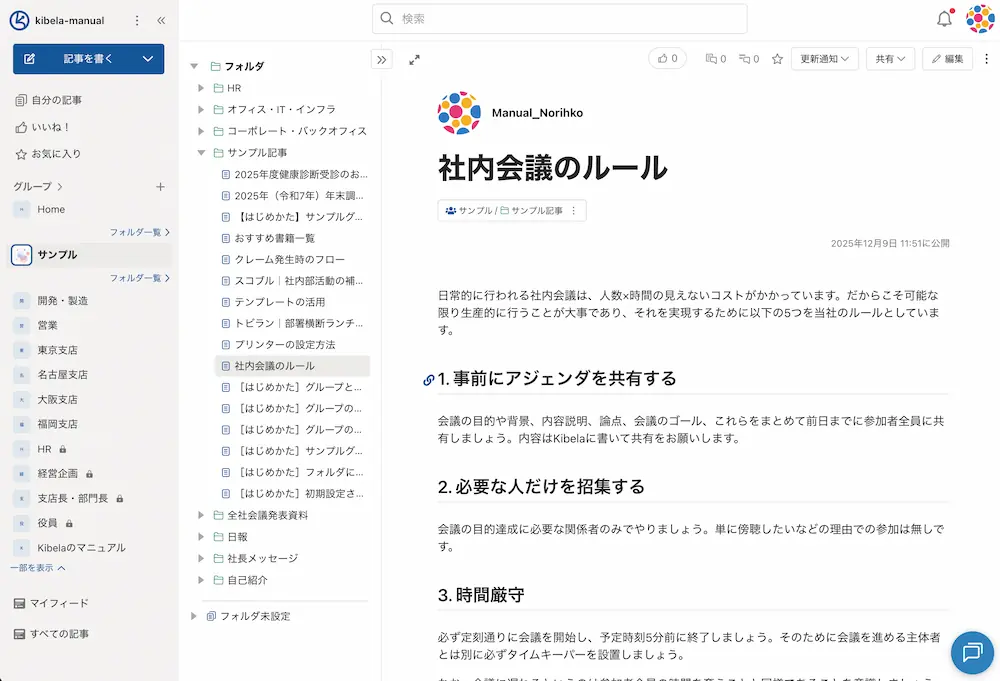
Task: Click the Kibela logo icon
Action: [x=20, y=19]
